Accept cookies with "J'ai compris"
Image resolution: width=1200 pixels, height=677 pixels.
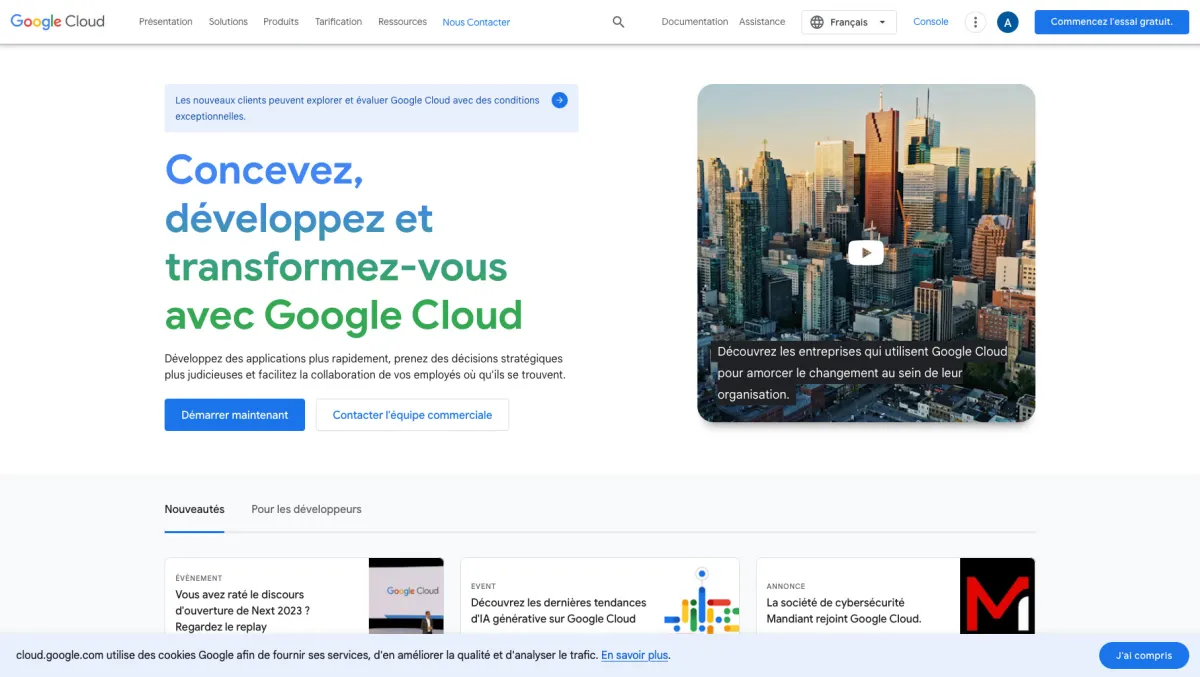coord(1144,656)
